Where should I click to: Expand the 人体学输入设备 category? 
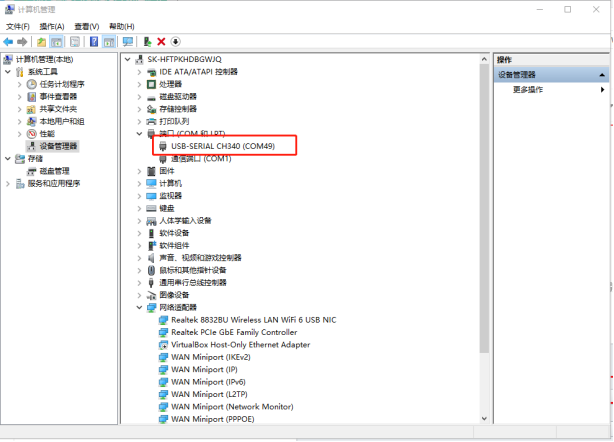(x=139, y=221)
